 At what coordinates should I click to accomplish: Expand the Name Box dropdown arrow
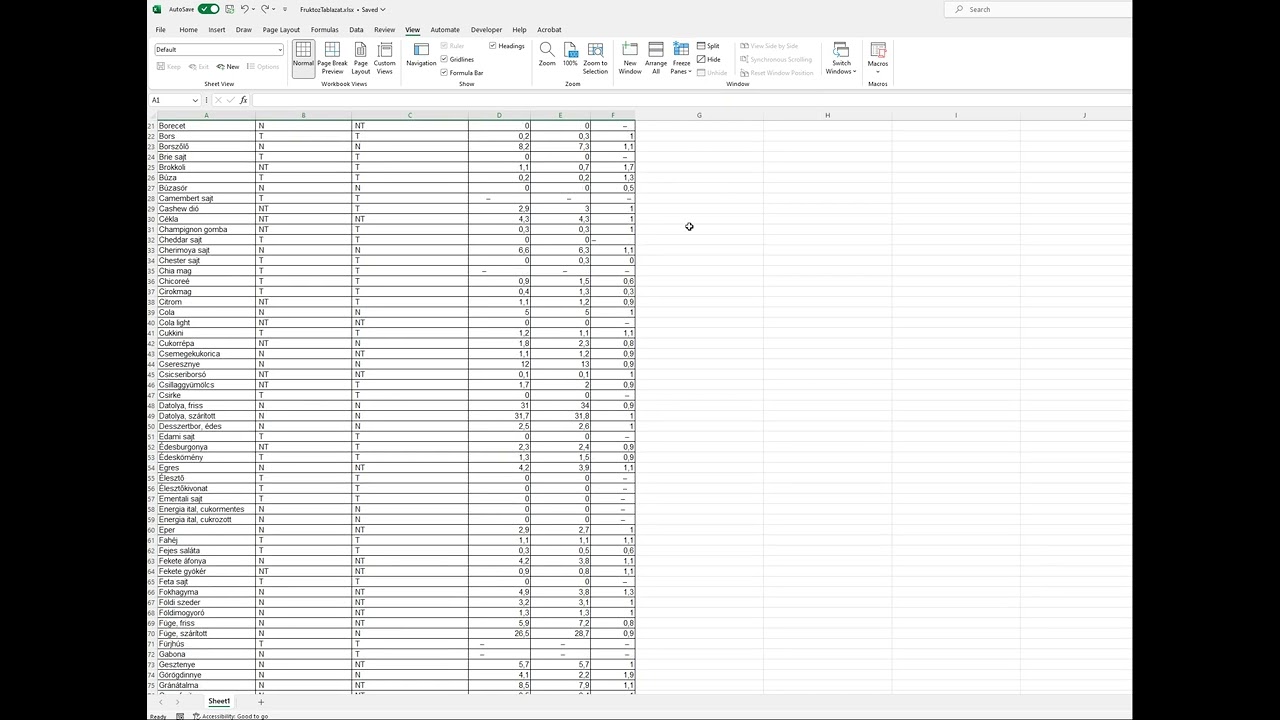click(x=195, y=100)
